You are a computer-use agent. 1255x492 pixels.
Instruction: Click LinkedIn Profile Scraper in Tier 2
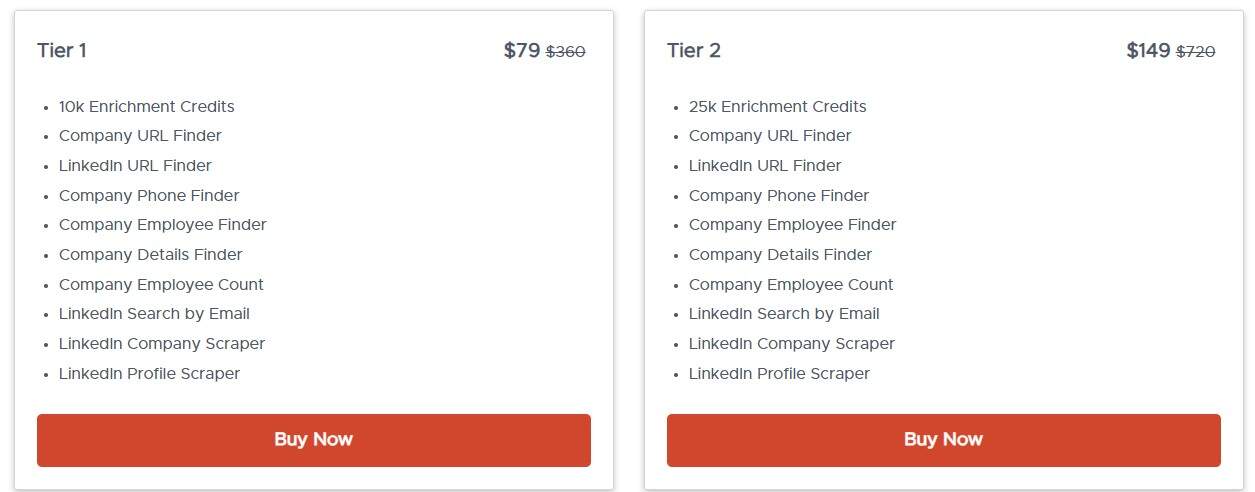pyautogui.click(x=779, y=374)
